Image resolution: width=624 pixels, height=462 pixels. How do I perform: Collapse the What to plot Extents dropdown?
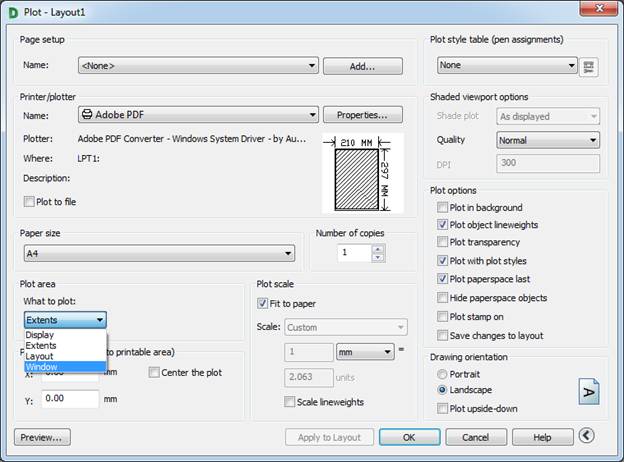65,320
